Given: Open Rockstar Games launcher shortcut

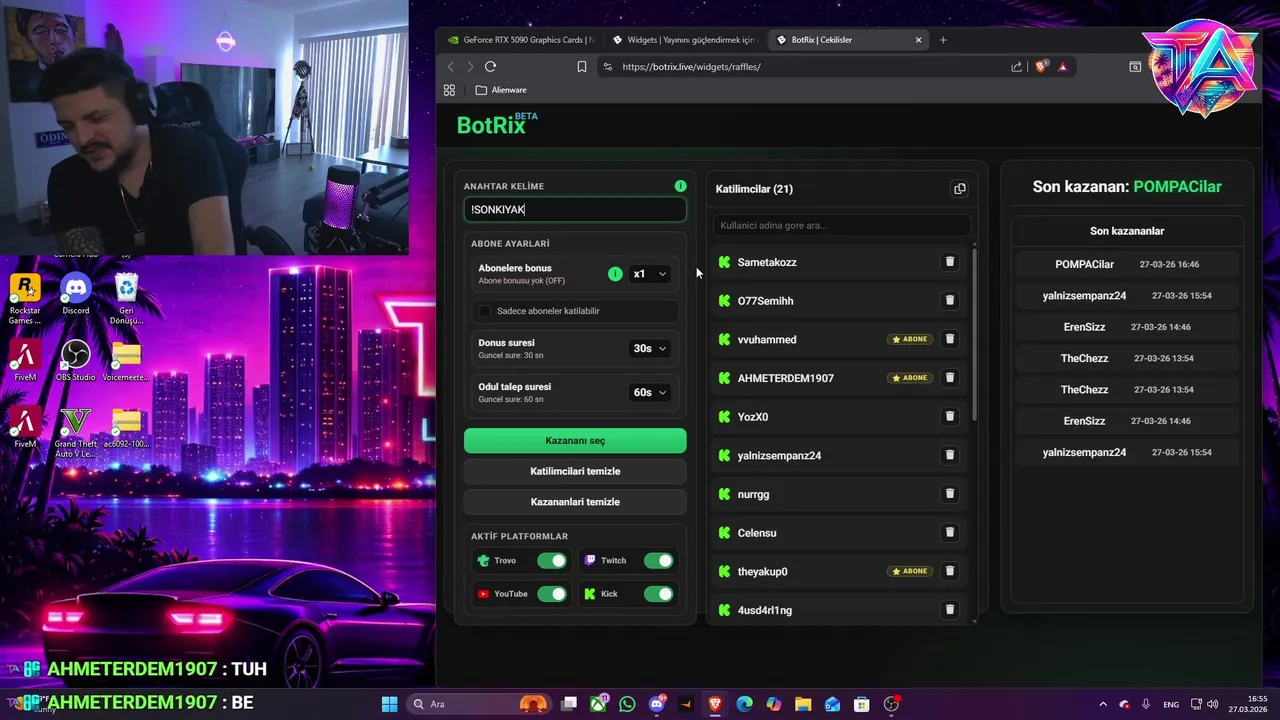Looking at the screenshot, I should [25, 299].
